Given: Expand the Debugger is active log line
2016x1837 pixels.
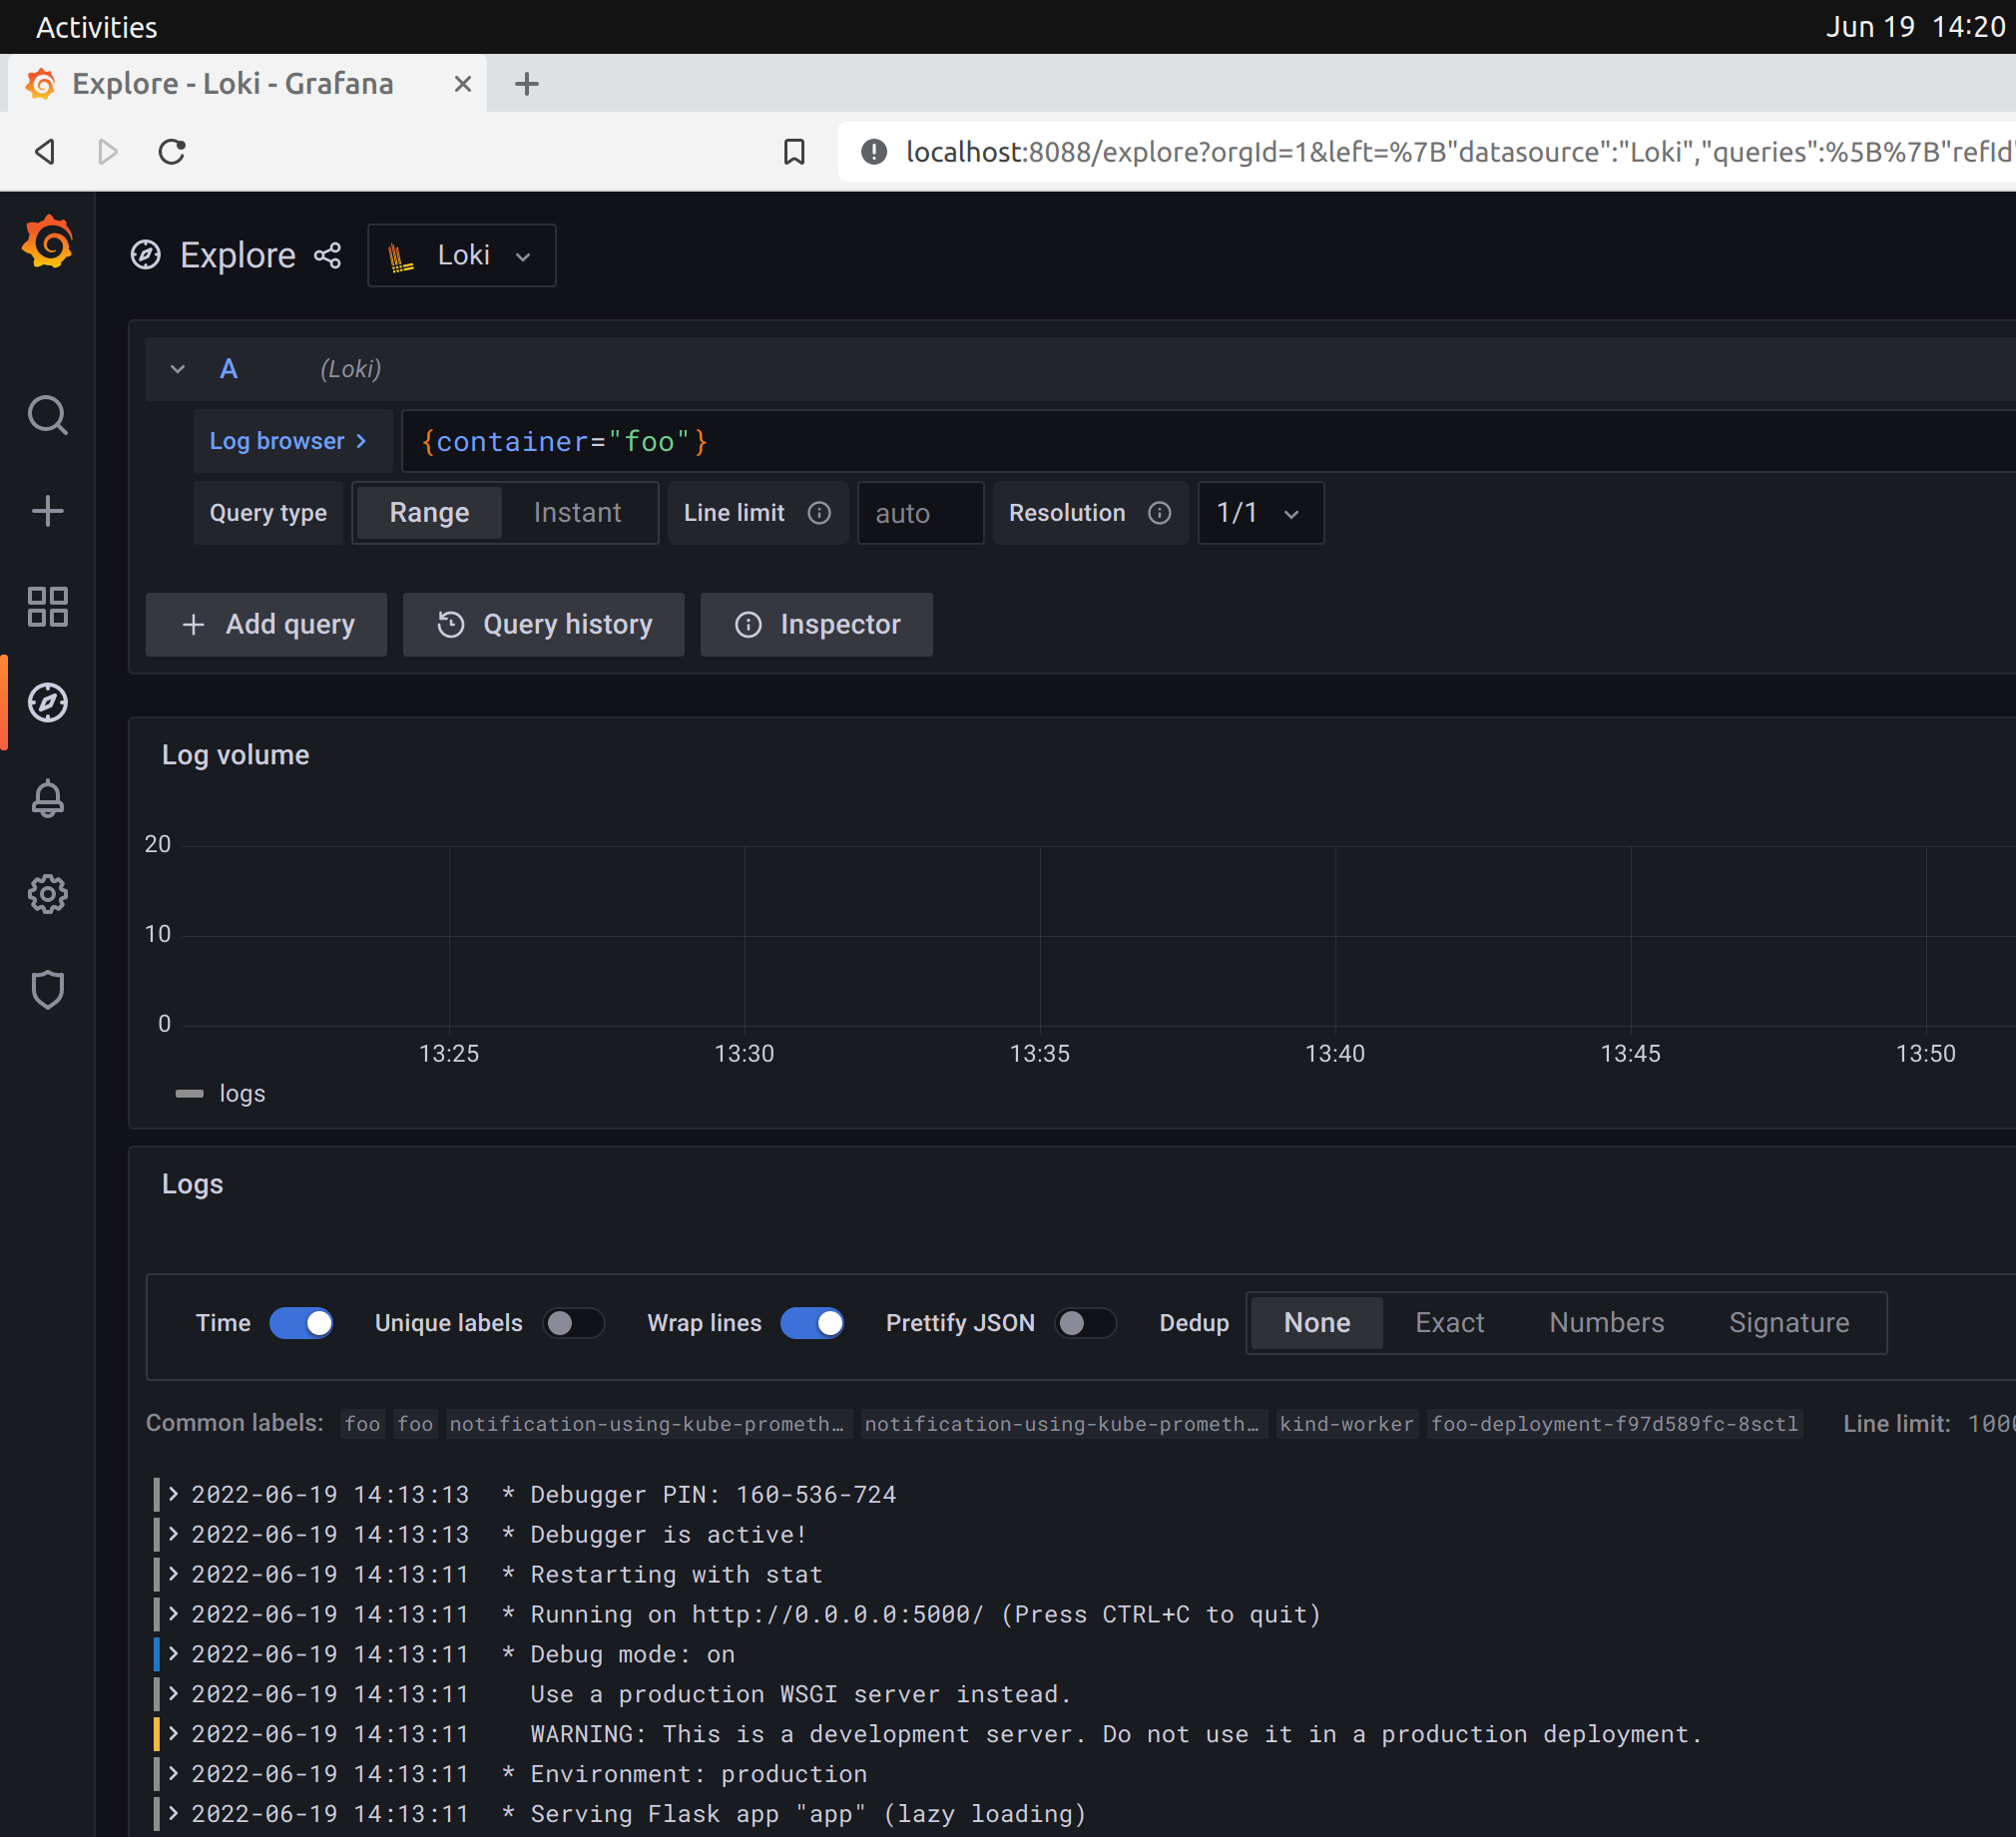Looking at the screenshot, I should coord(173,1534).
